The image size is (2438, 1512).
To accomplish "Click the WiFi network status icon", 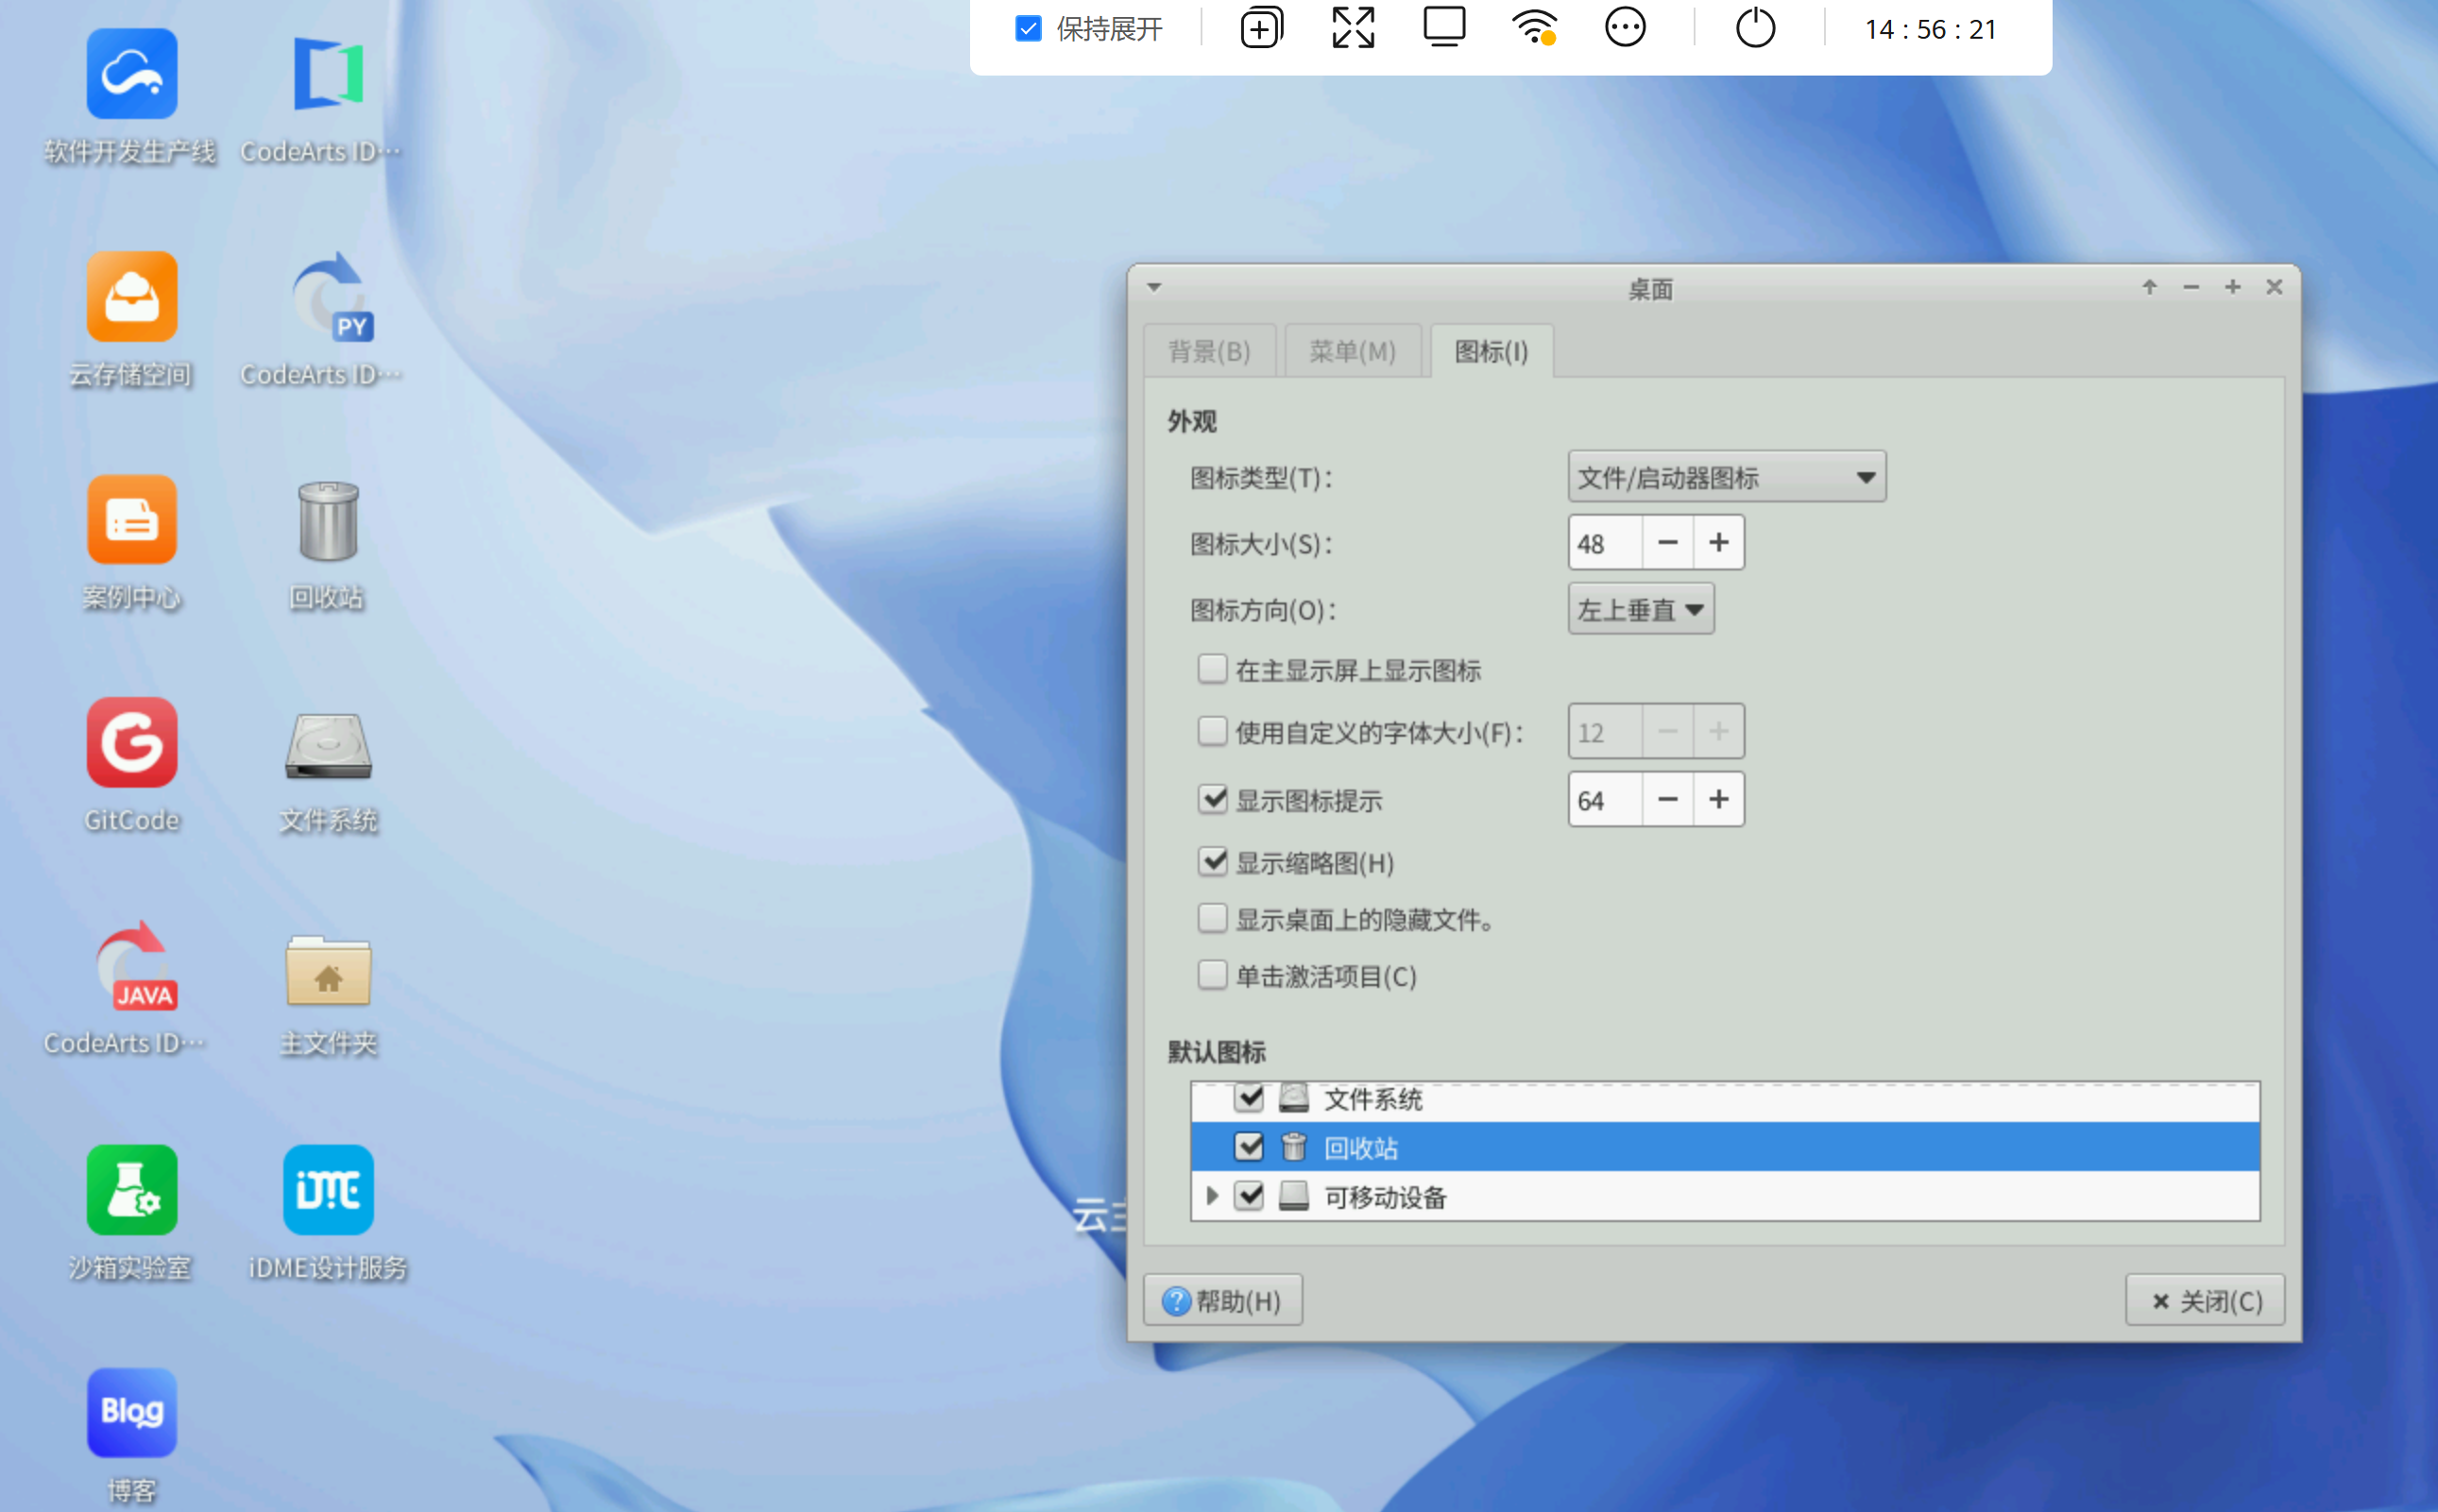I will [1533, 28].
